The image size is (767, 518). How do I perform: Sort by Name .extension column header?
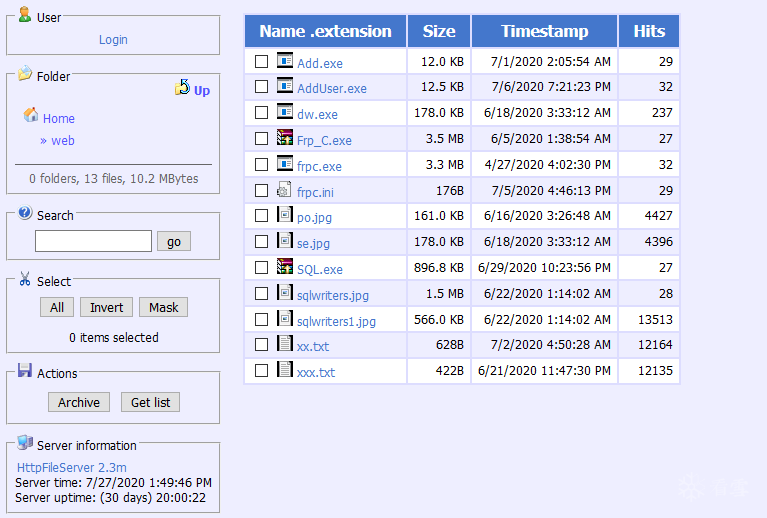coord(325,31)
